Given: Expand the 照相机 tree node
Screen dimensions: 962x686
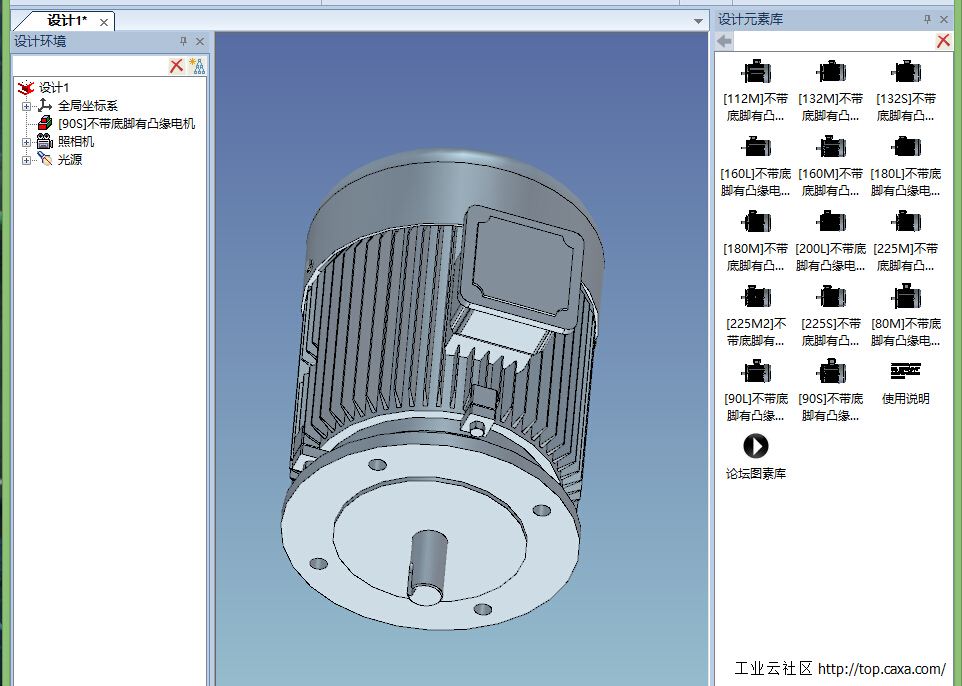Looking at the screenshot, I should coord(27,142).
